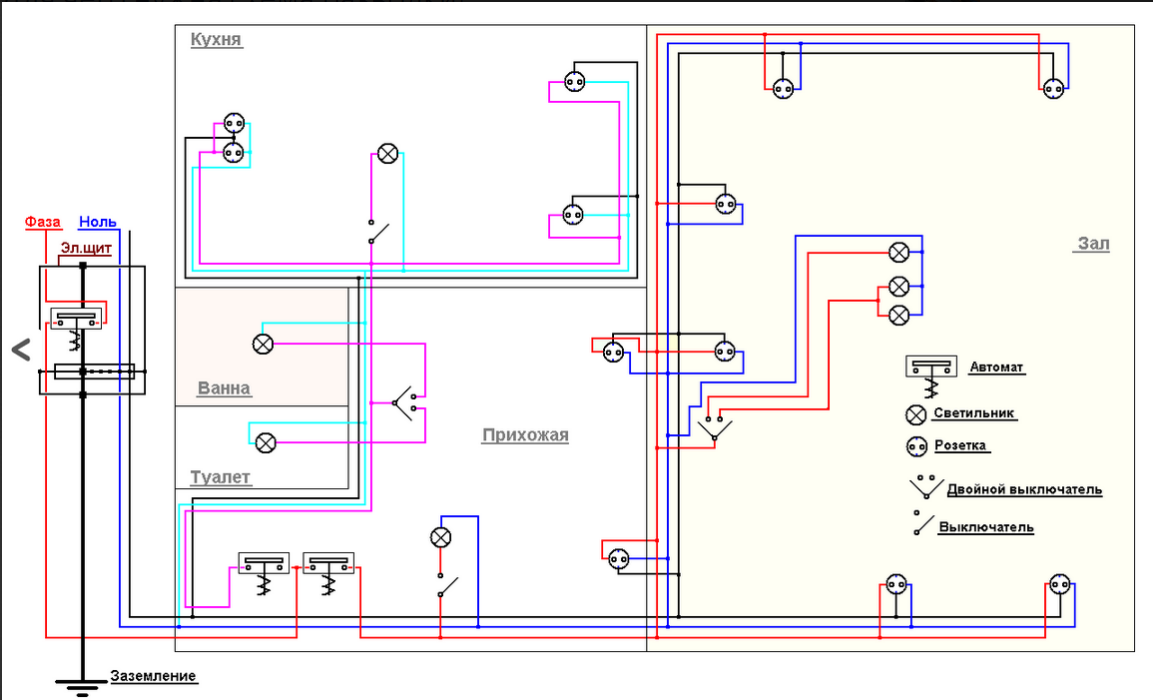
Task: Click the single Выключатель symbol in legend
Action: pyautogui.click(x=921, y=524)
